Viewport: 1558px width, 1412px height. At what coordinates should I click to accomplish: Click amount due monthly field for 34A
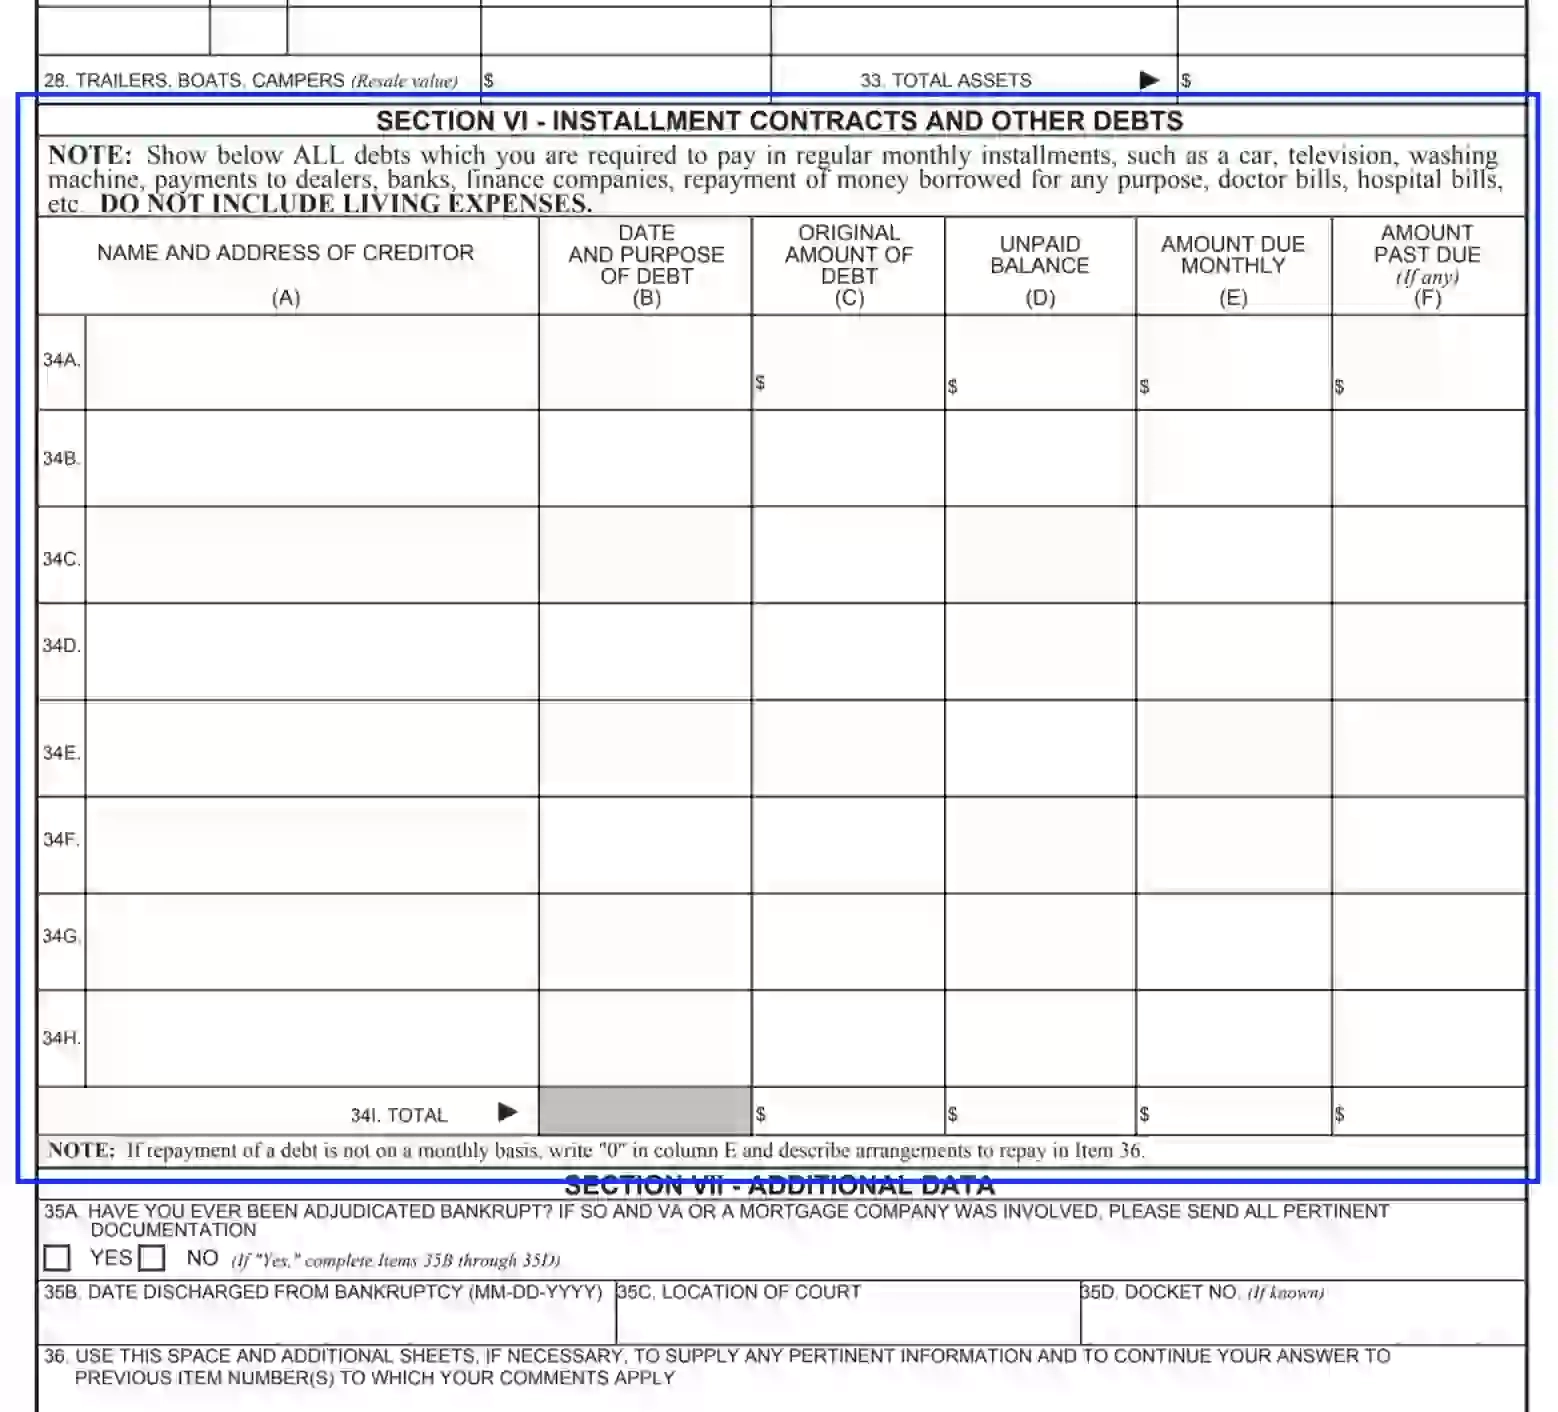[1233, 363]
